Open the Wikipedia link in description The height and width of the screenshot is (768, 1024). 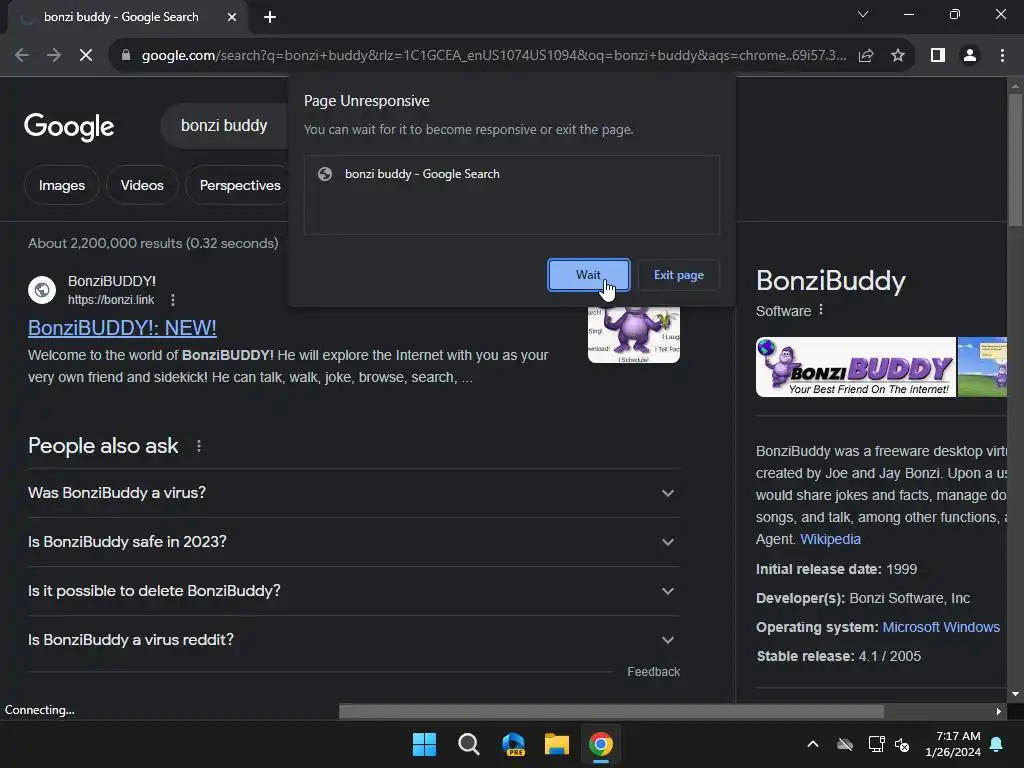click(x=830, y=539)
